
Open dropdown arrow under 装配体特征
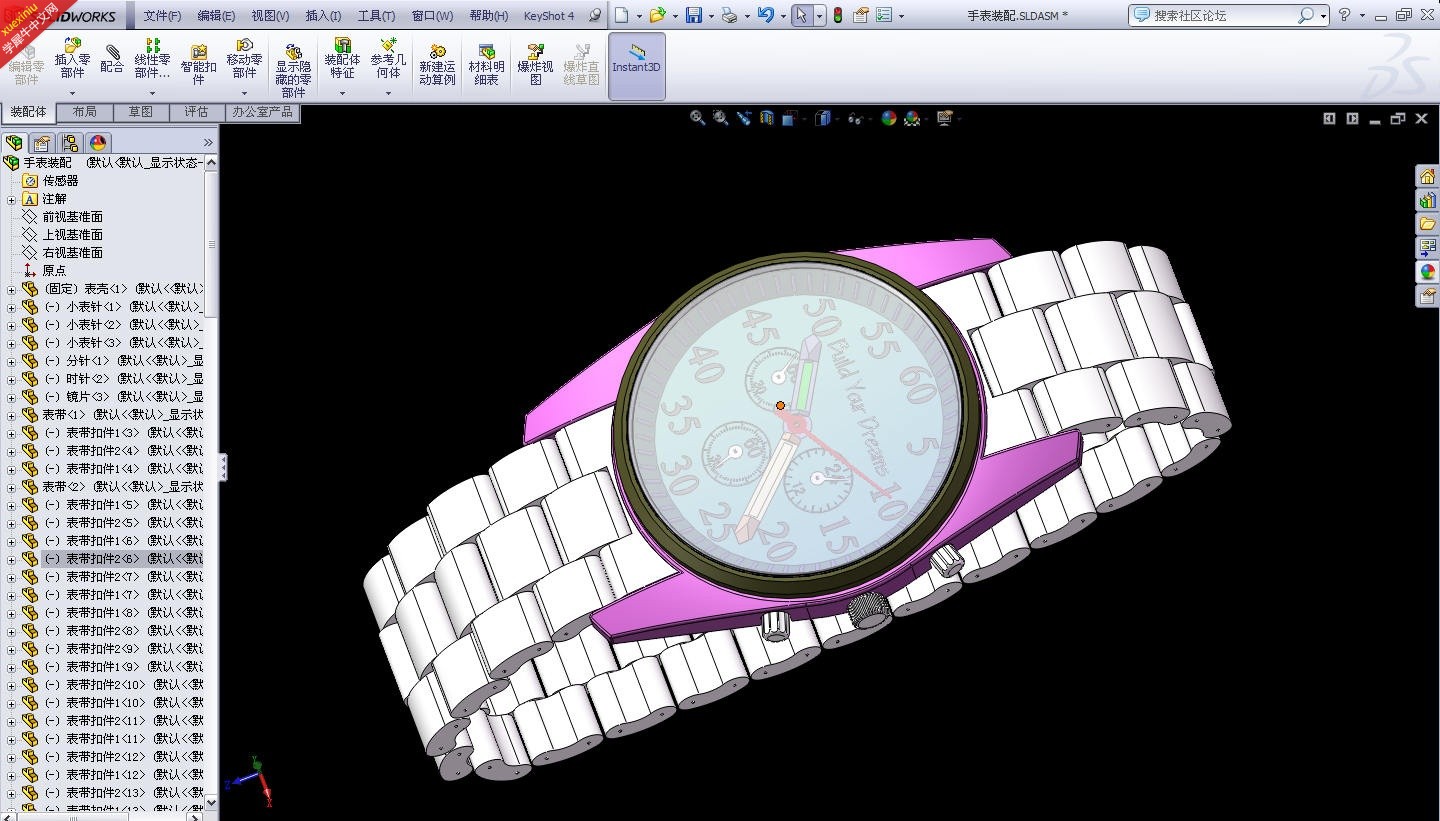342,93
